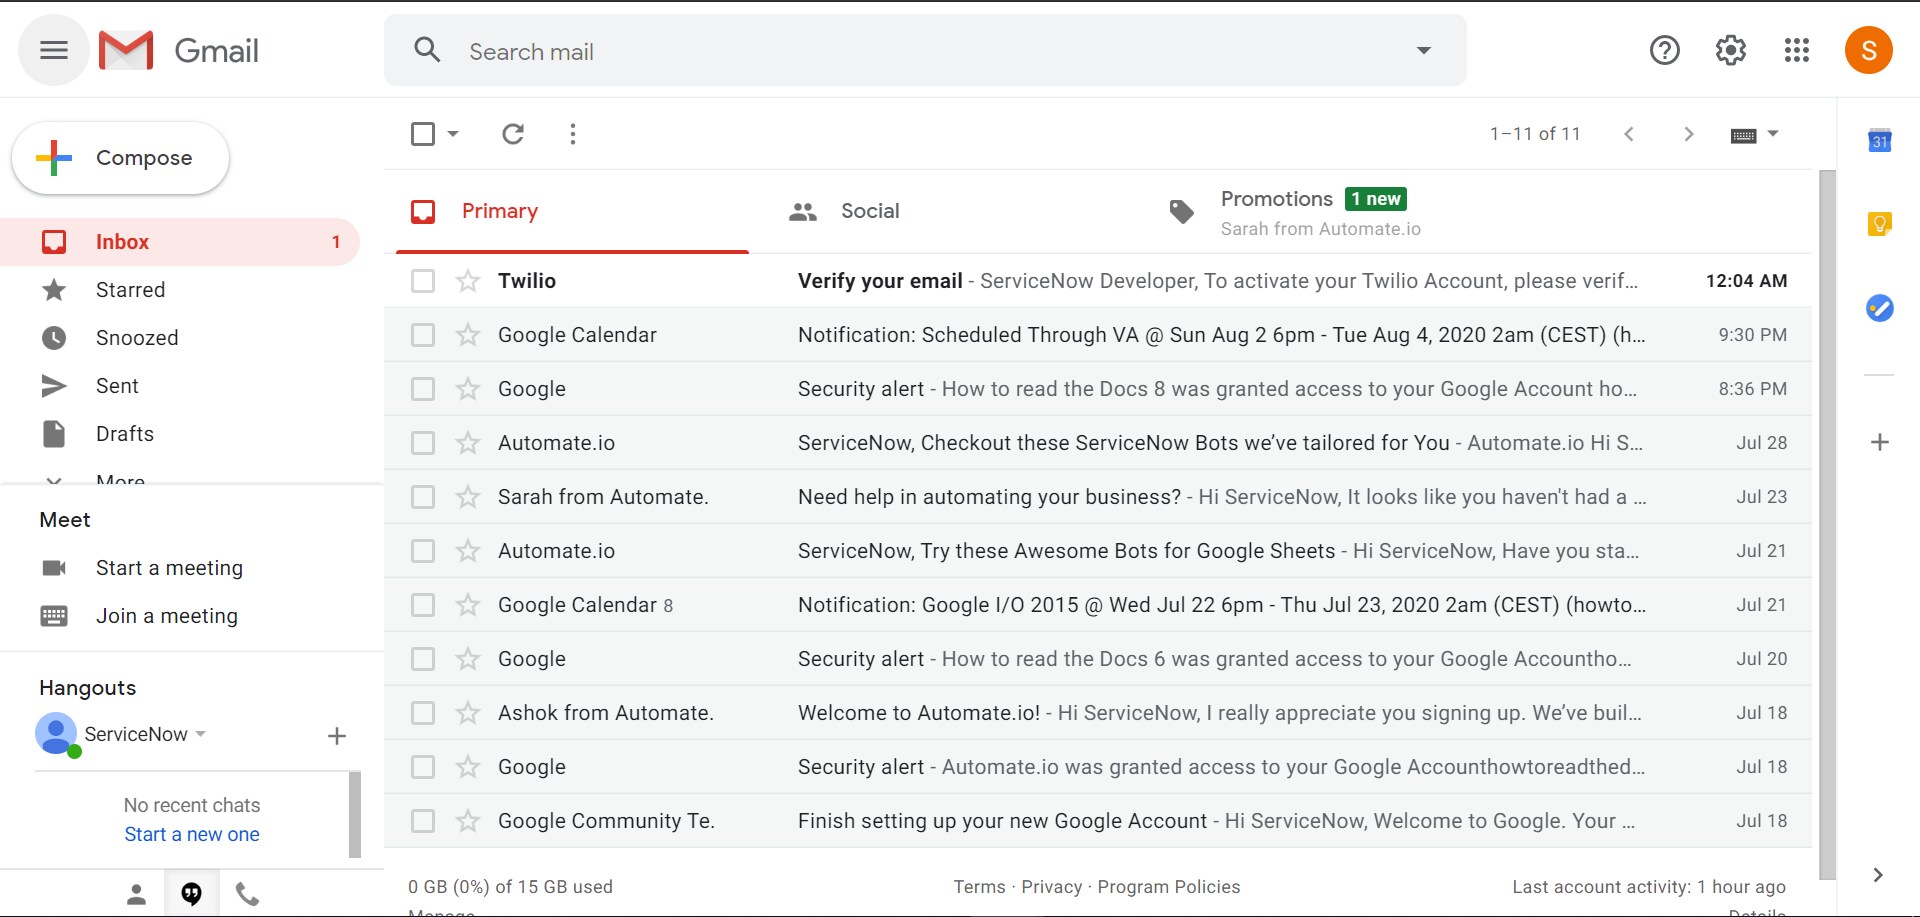
Task: Open Hangouts phone calls tab
Action: (x=247, y=893)
